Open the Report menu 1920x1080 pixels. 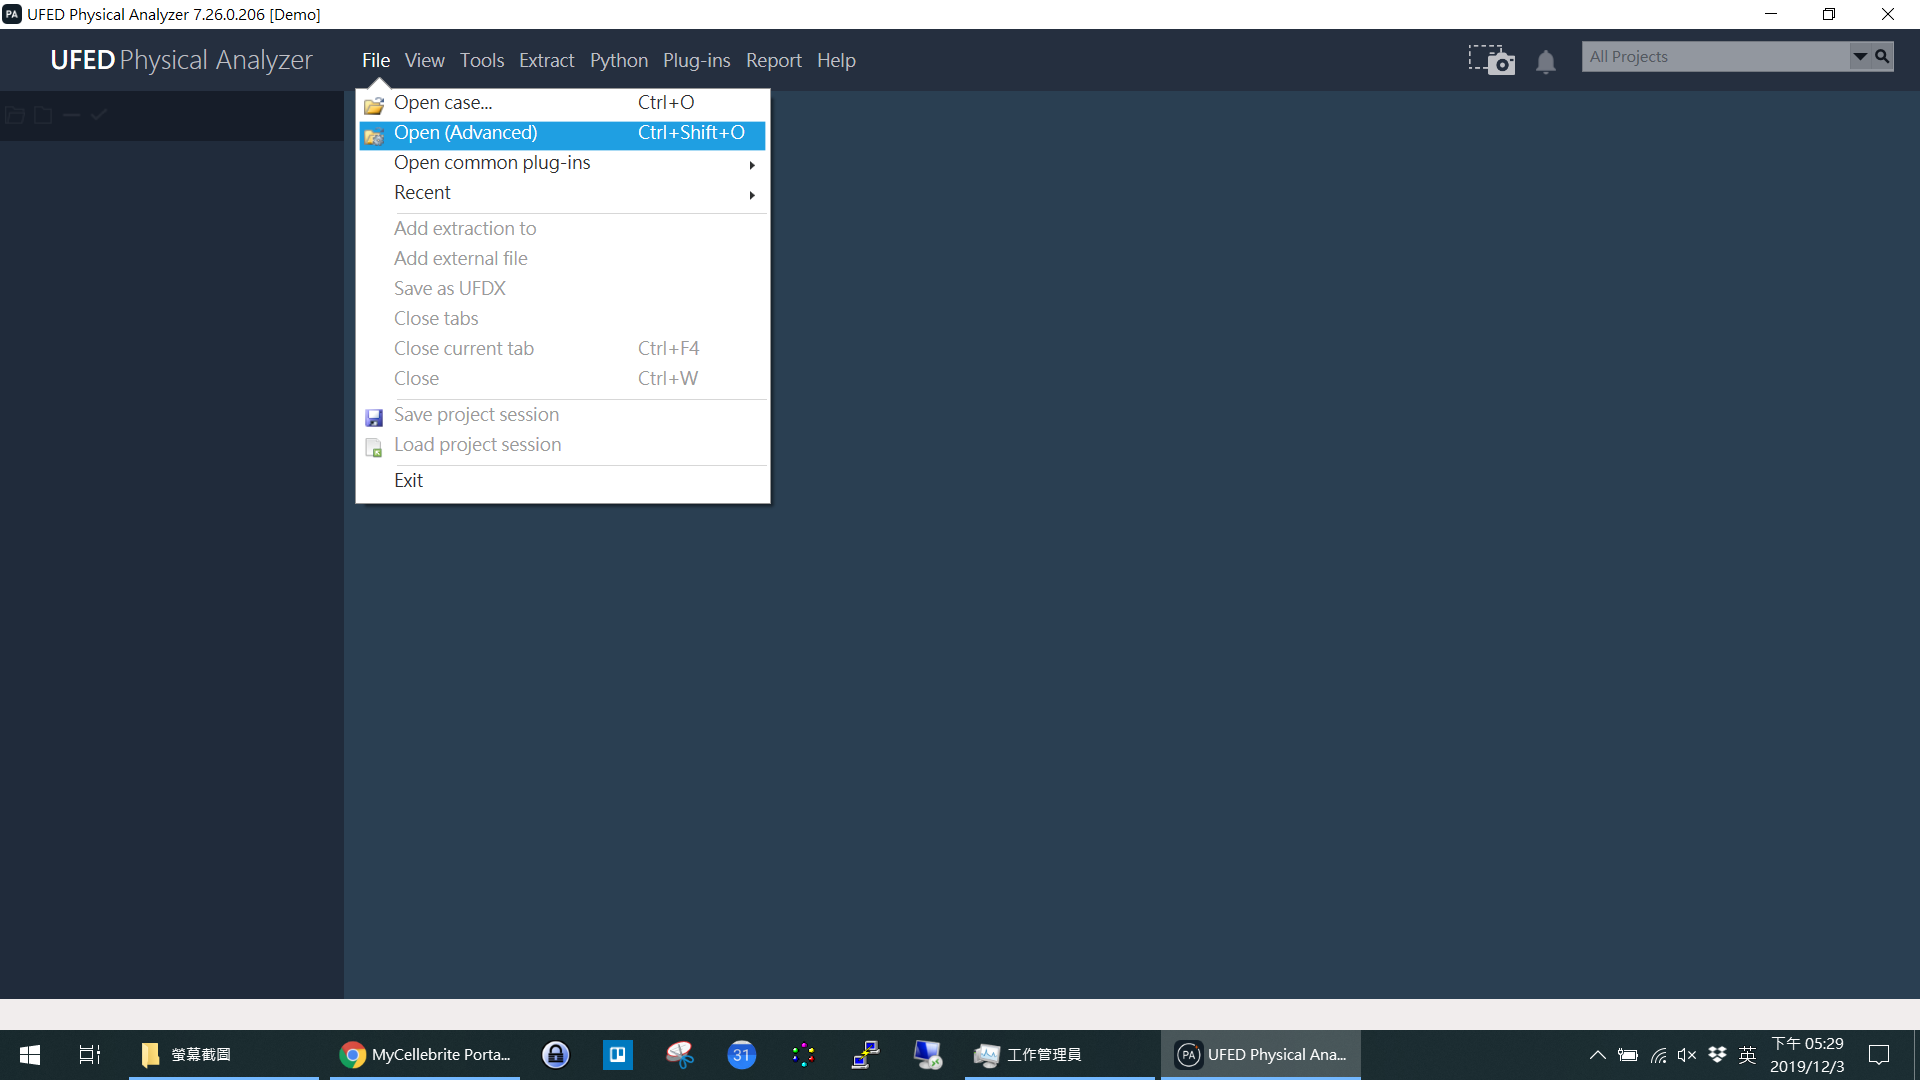tap(773, 60)
